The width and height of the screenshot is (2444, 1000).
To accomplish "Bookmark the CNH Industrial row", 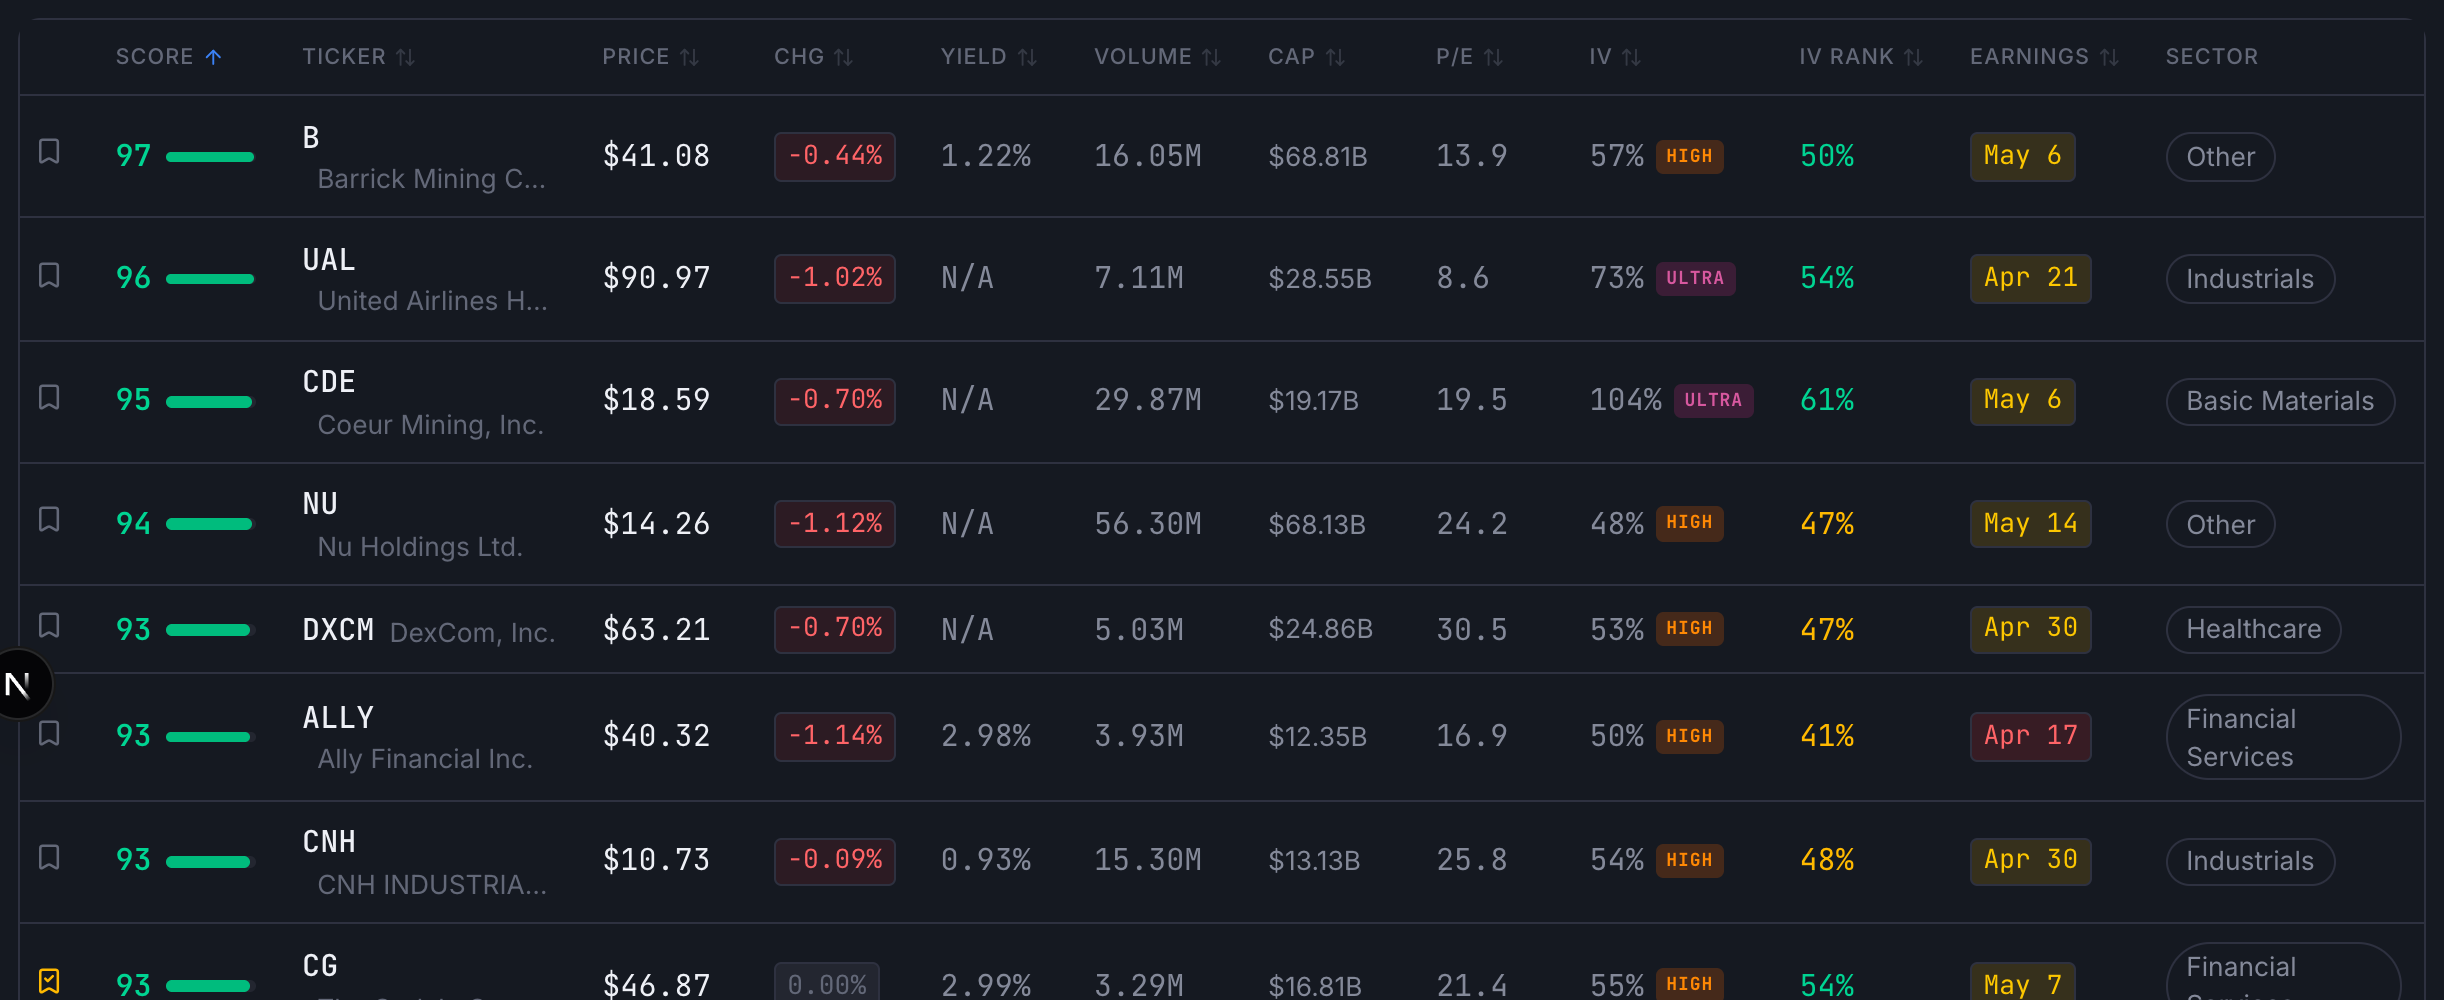I will 50,857.
